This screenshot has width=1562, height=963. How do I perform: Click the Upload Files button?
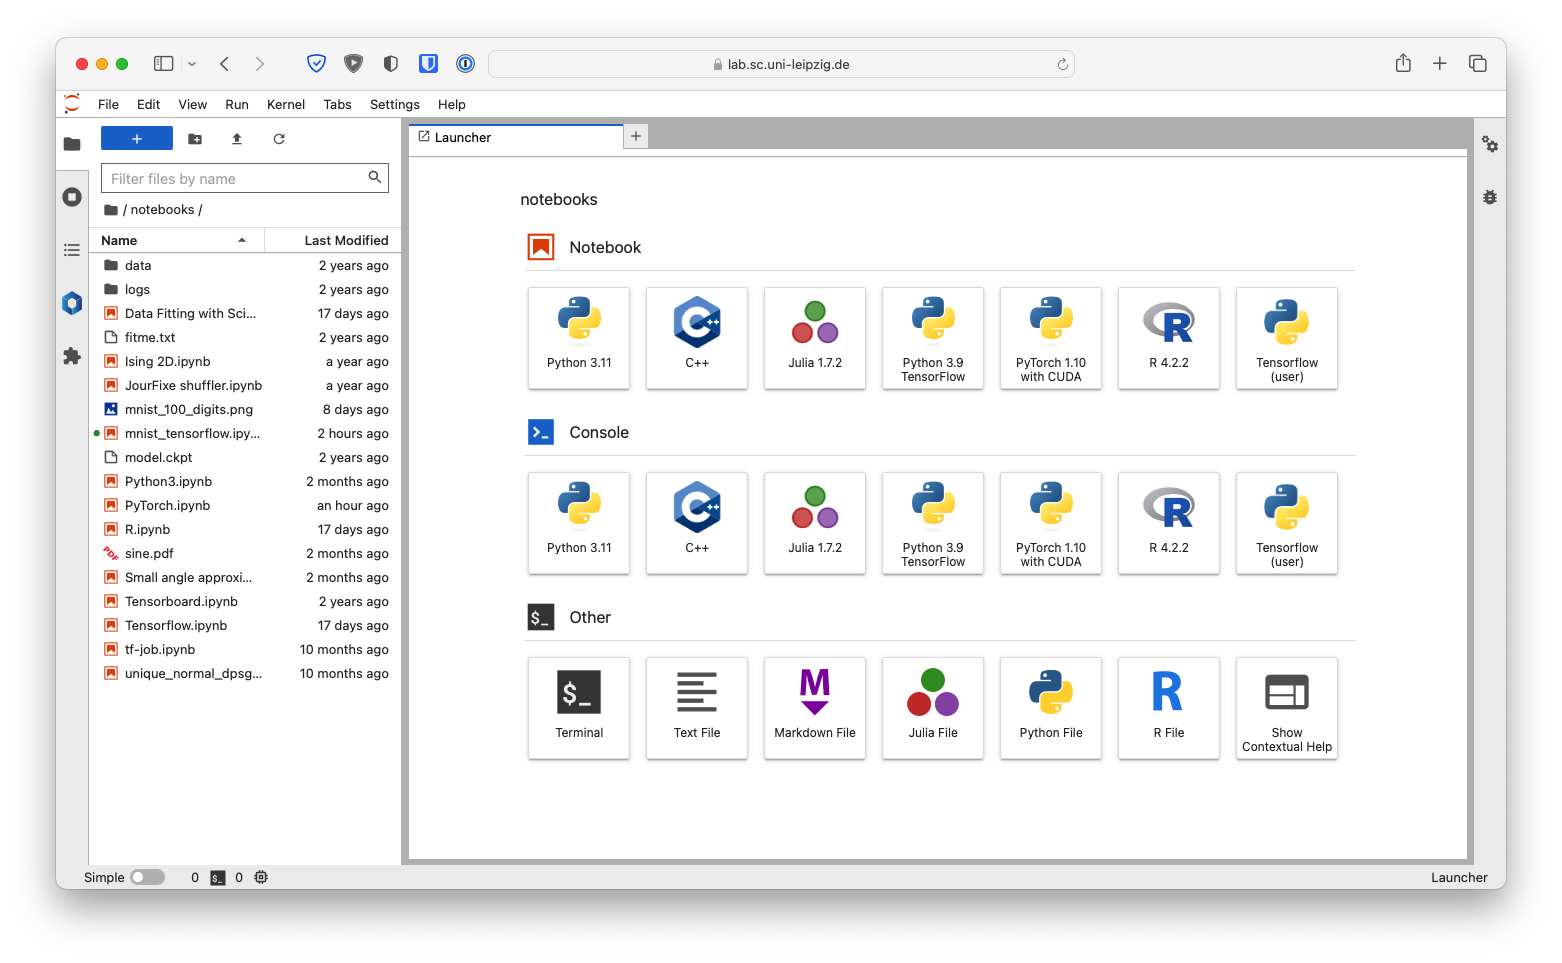tap(237, 139)
